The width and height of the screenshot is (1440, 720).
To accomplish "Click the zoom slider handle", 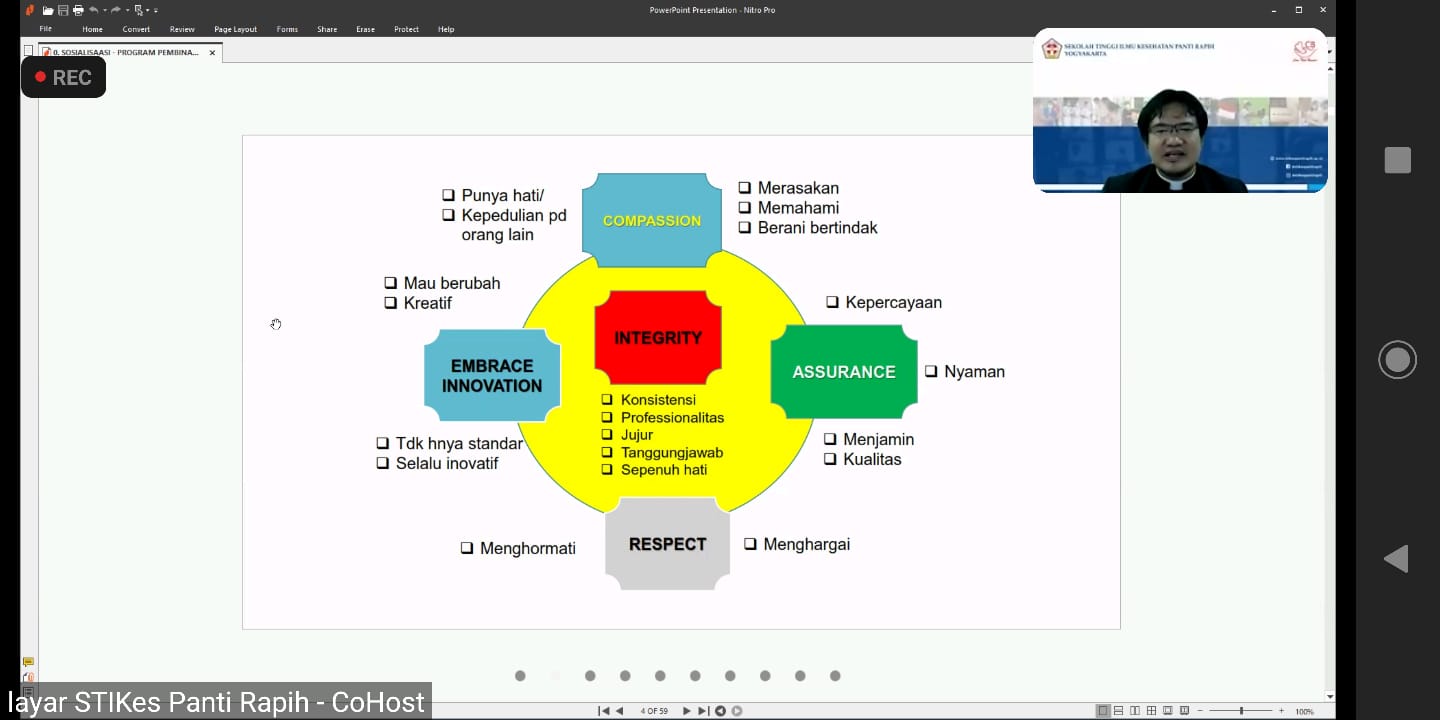I will tap(1241, 711).
